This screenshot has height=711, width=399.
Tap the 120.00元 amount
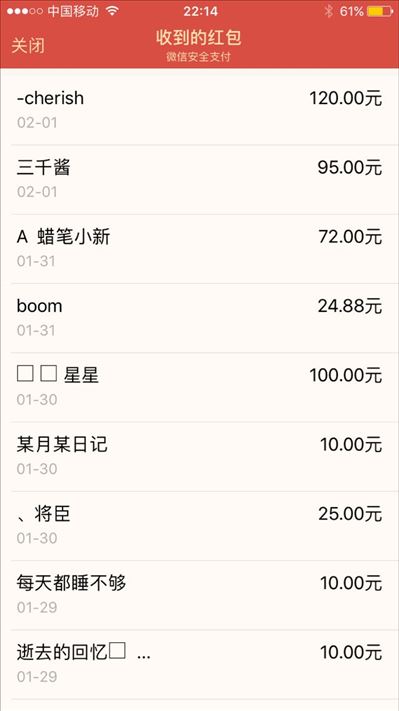point(345,98)
